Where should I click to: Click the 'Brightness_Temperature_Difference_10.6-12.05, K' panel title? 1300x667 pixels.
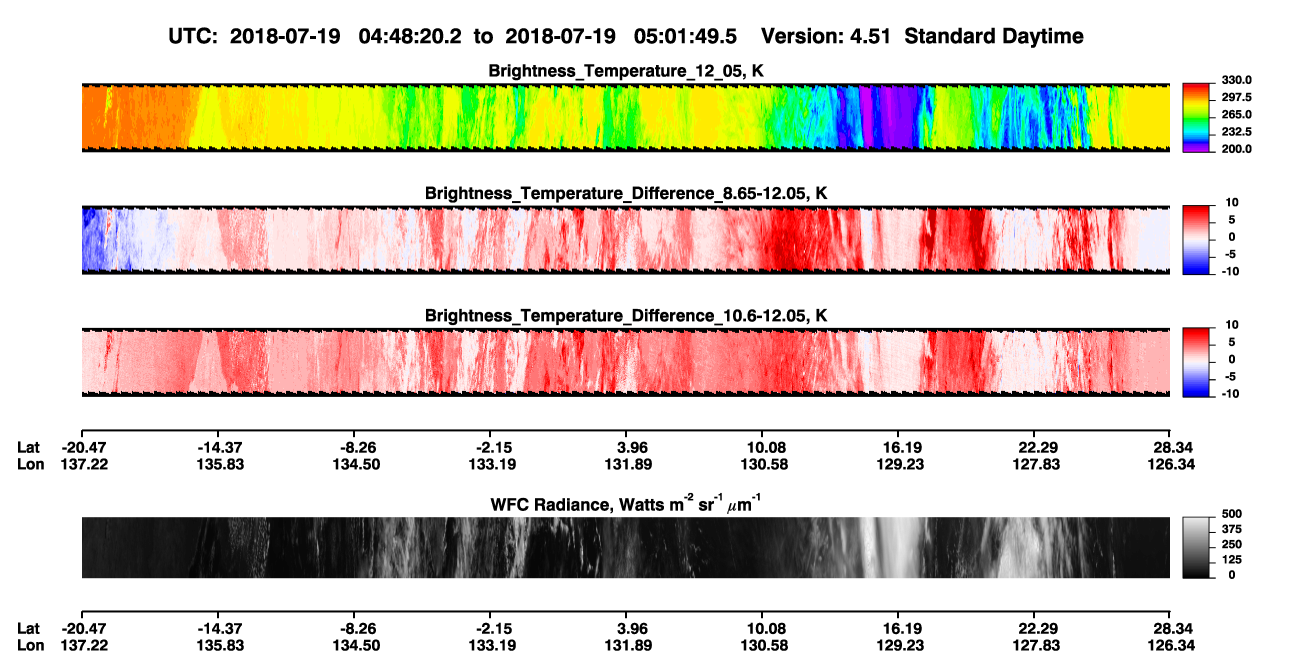tap(626, 316)
